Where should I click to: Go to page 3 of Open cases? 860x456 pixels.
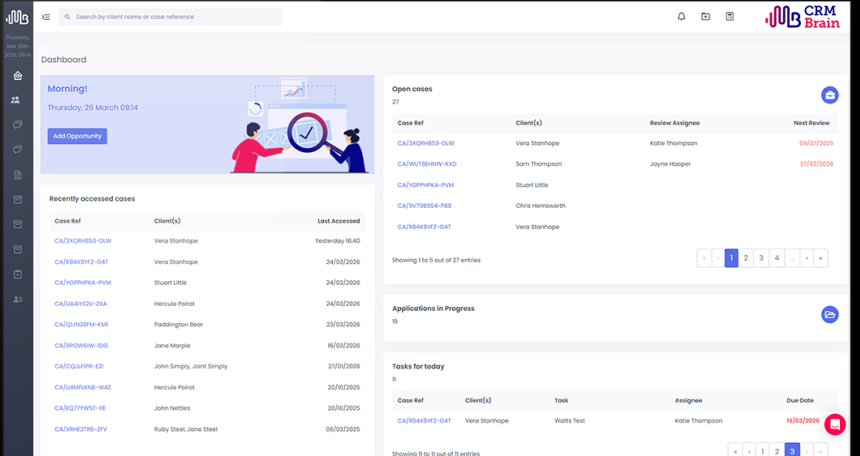(x=761, y=258)
